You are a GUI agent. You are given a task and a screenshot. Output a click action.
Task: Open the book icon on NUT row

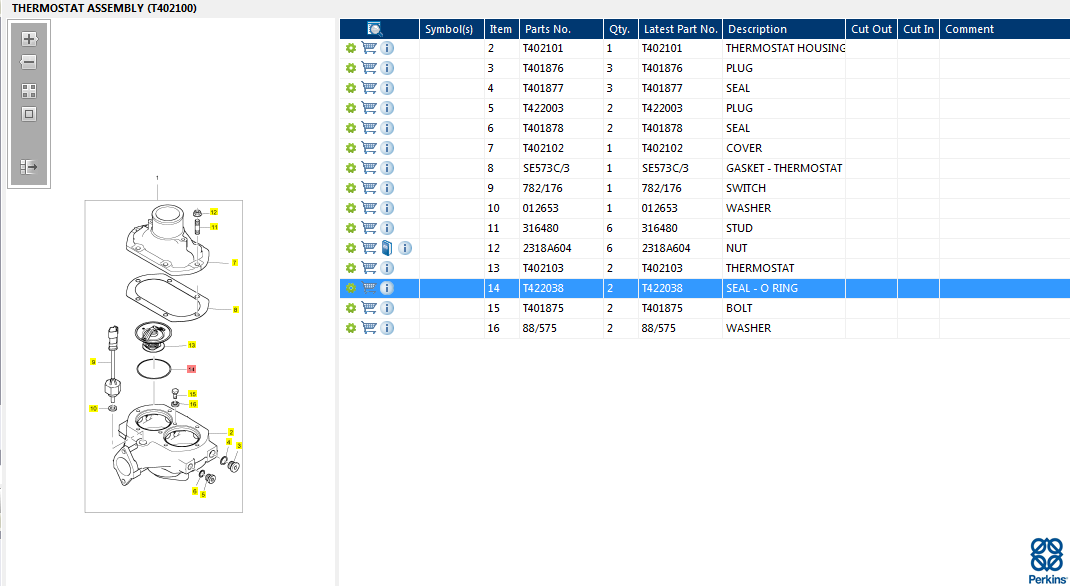(x=387, y=248)
